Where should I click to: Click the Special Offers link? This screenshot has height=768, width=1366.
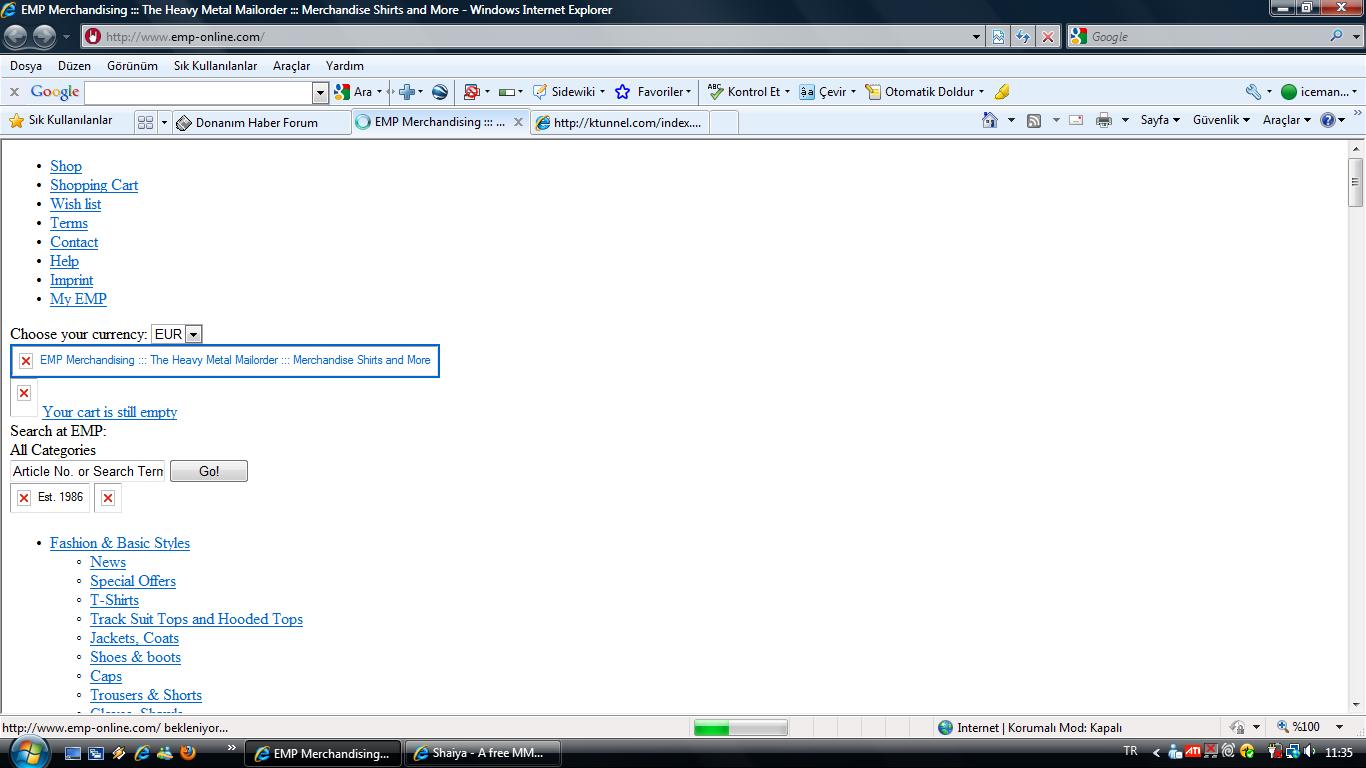[133, 581]
